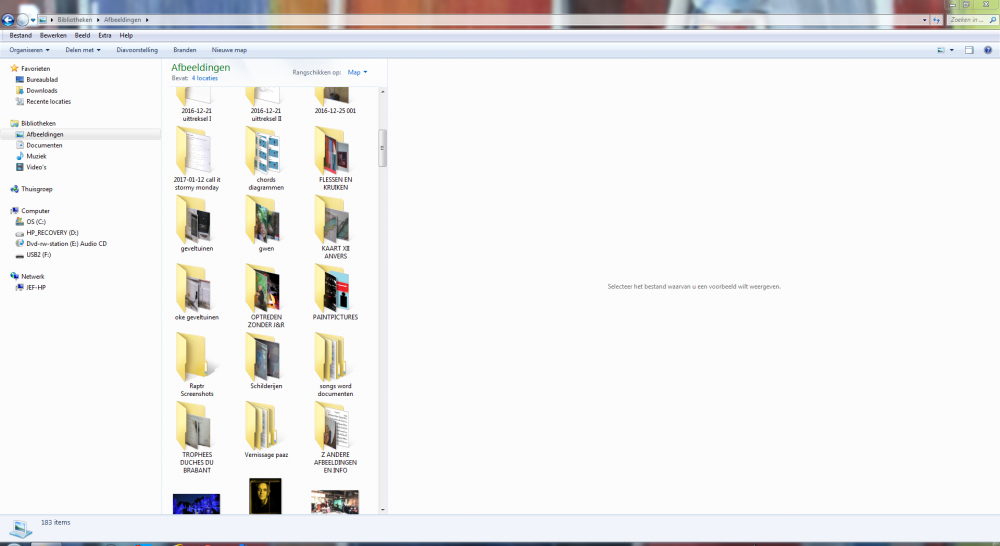Click the Back navigation arrow button

tap(8, 20)
